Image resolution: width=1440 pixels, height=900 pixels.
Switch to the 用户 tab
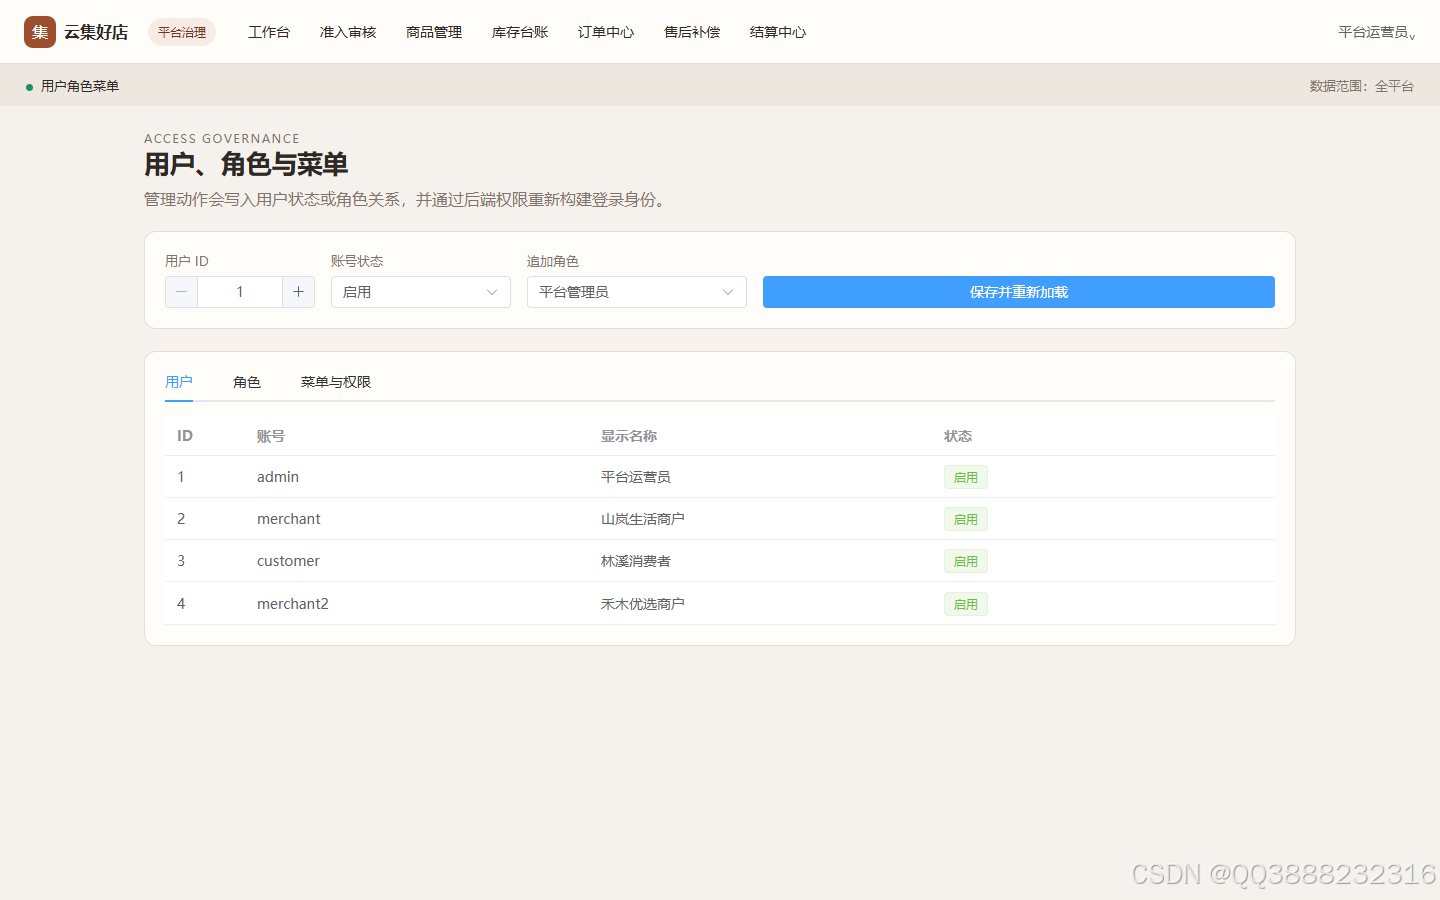[179, 382]
